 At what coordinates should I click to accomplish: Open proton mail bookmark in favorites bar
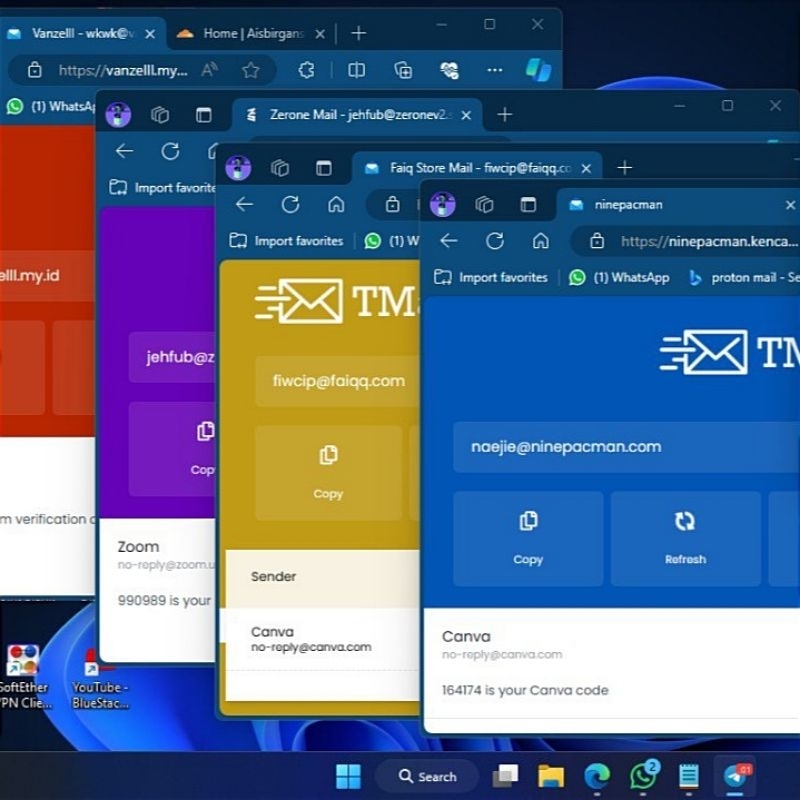click(x=745, y=278)
